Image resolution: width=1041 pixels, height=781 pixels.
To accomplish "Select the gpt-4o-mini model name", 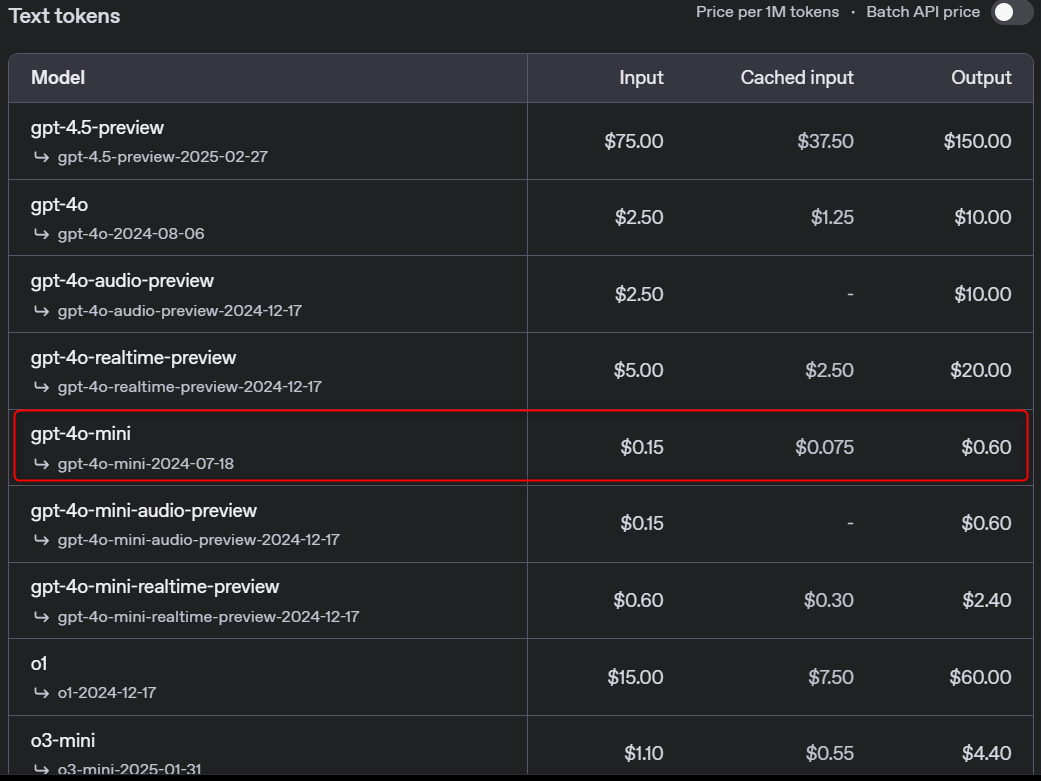I will point(80,434).
